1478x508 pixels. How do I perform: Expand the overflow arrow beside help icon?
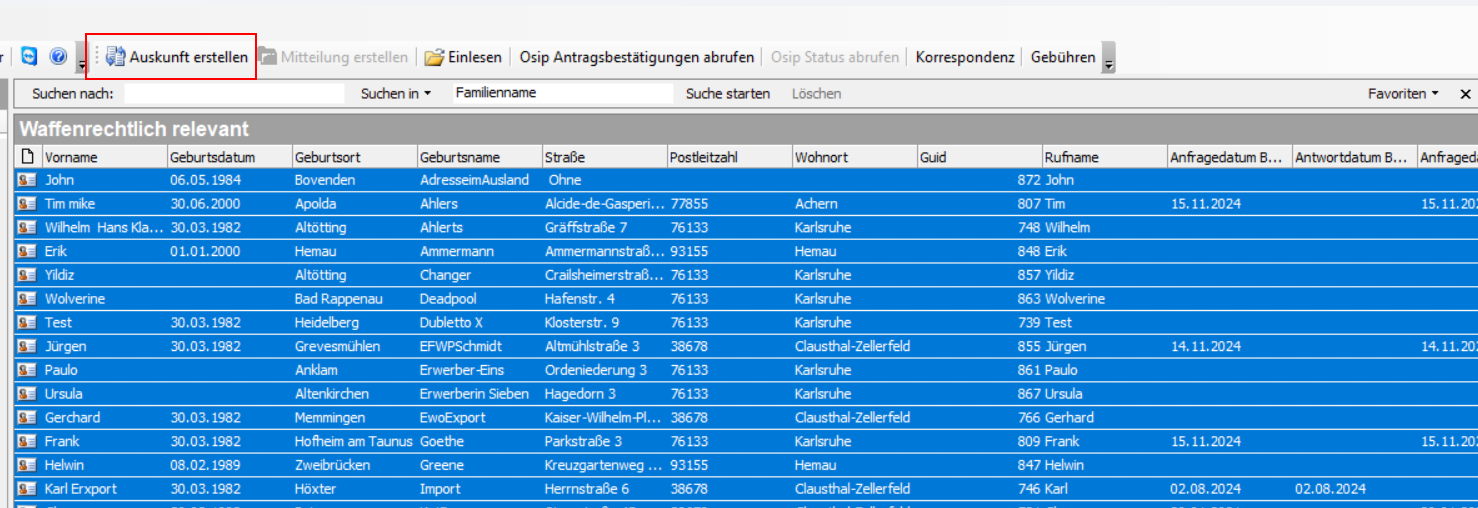click(x=81, y=62)
